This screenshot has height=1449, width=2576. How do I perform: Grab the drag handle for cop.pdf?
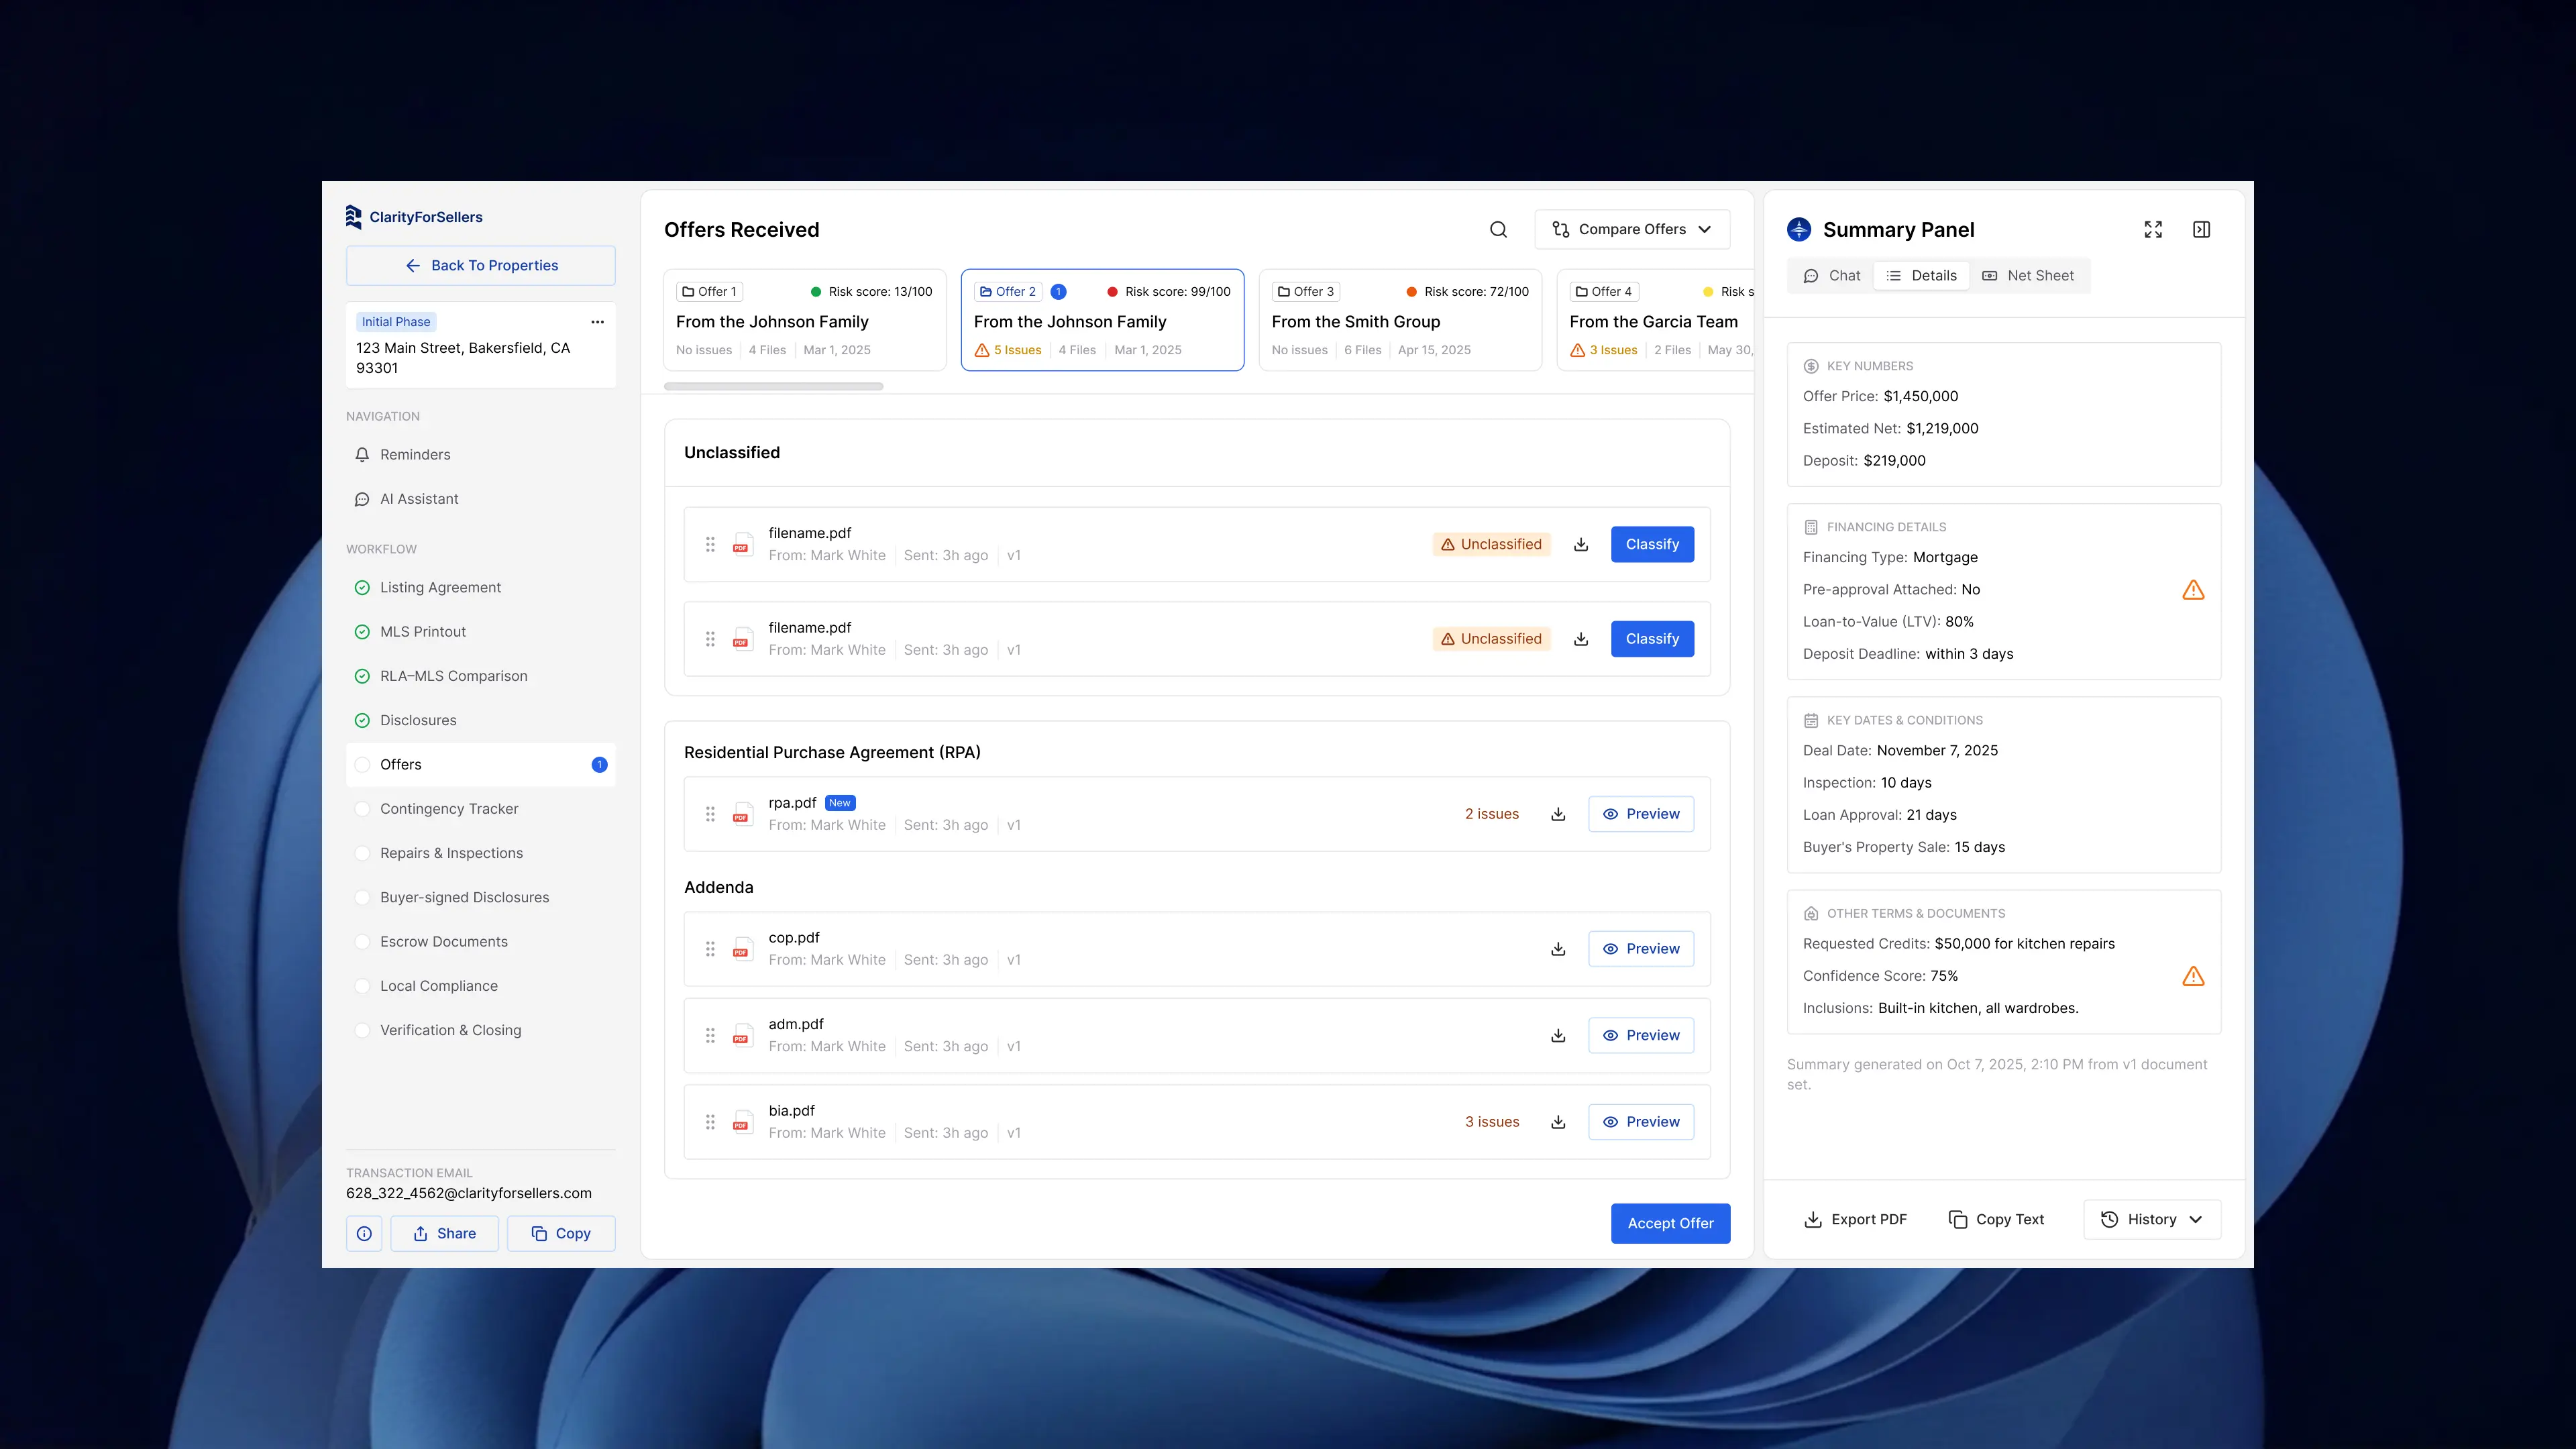710,949
